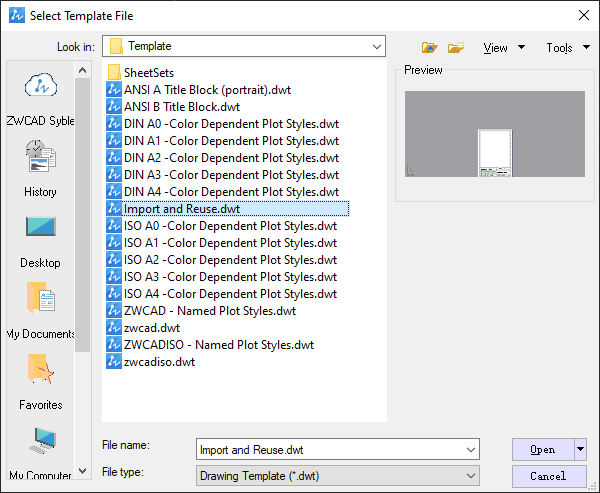Image resolution: width=600 pixels, height=493 pixels.
Task: Click the Cancel button
Action: [x=549, y=476]
